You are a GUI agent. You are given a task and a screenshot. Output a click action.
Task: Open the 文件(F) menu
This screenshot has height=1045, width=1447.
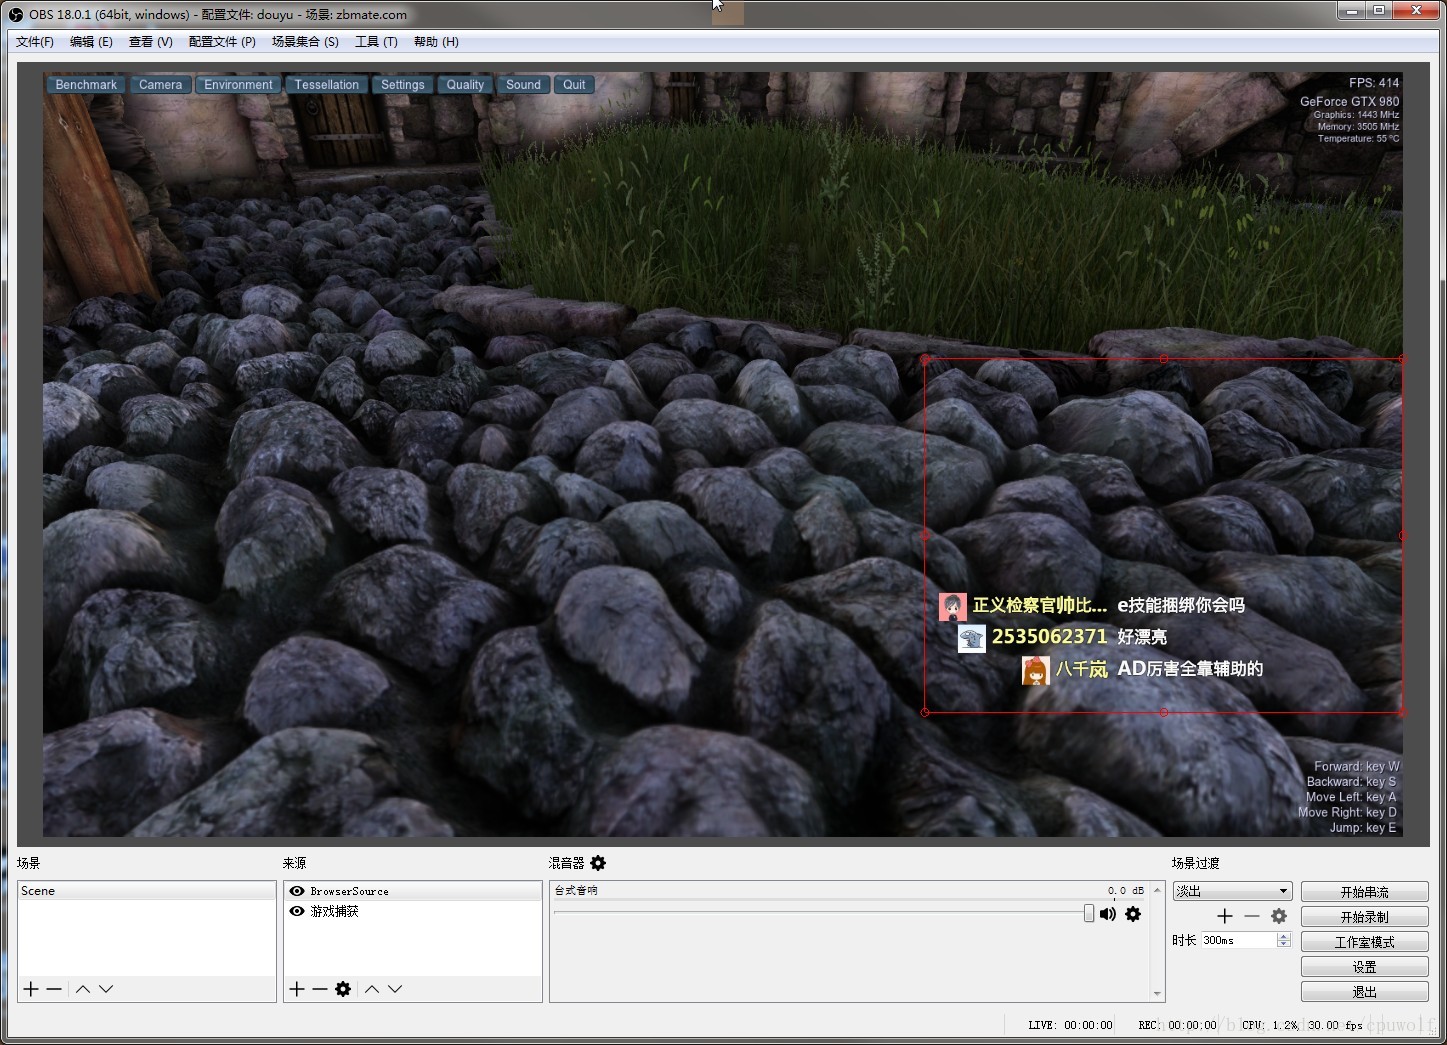(x=35, y=42)
